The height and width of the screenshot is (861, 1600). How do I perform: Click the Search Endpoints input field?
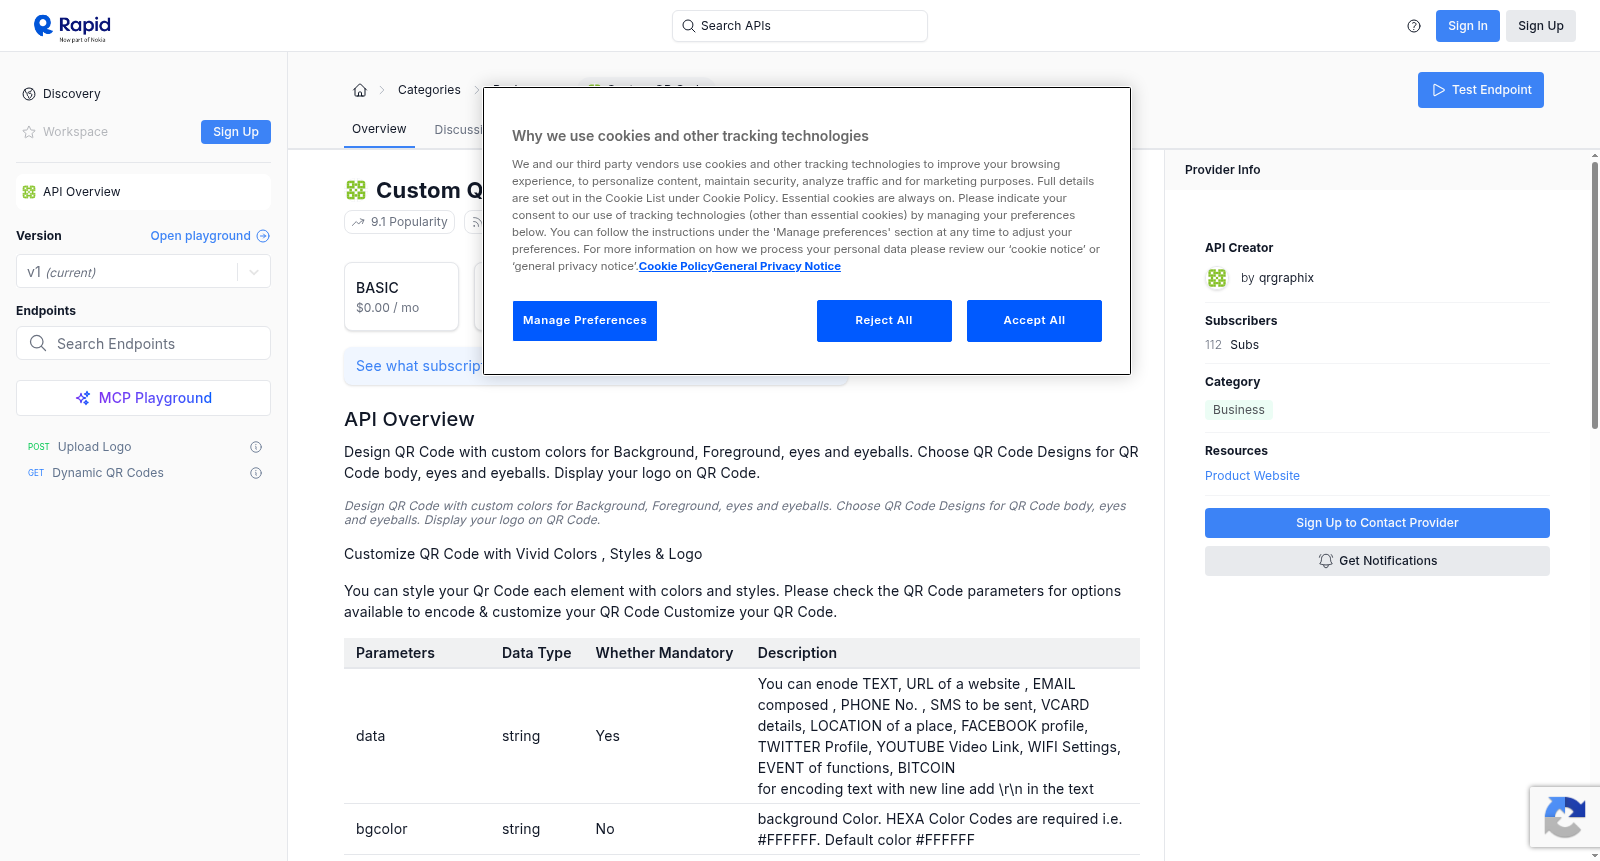click(x=143, y=343)
